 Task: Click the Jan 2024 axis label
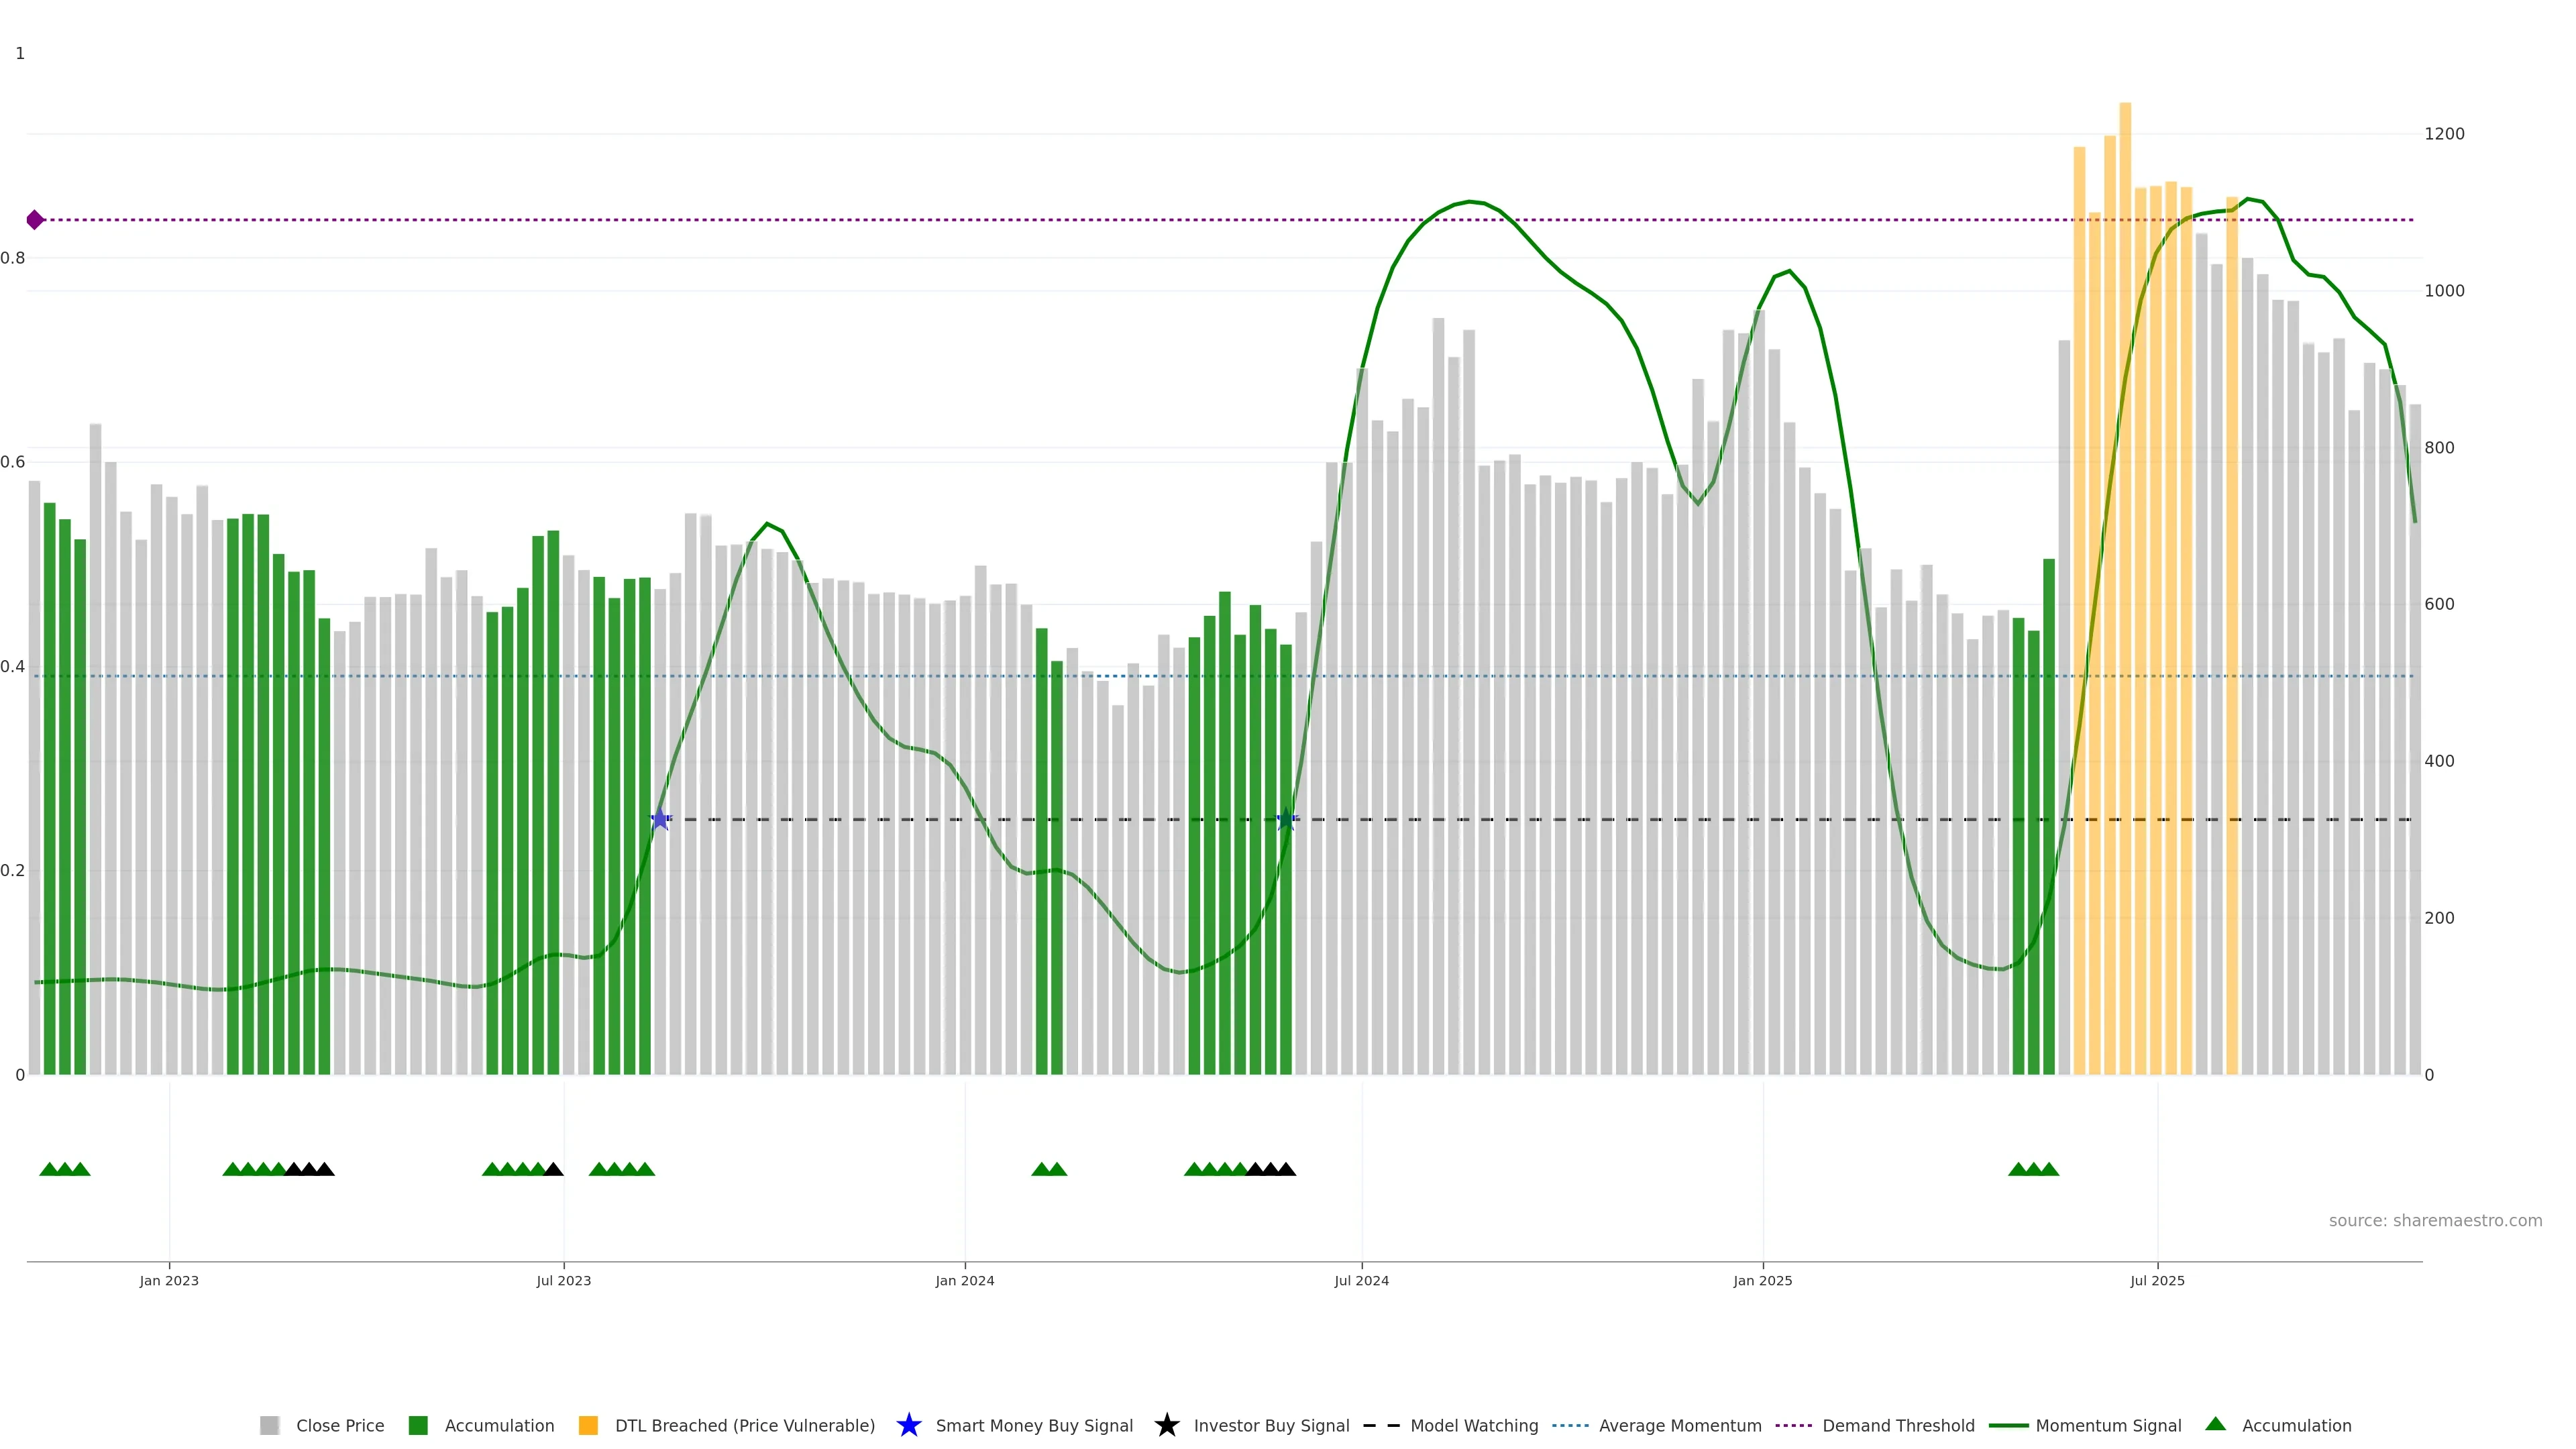964,1281
